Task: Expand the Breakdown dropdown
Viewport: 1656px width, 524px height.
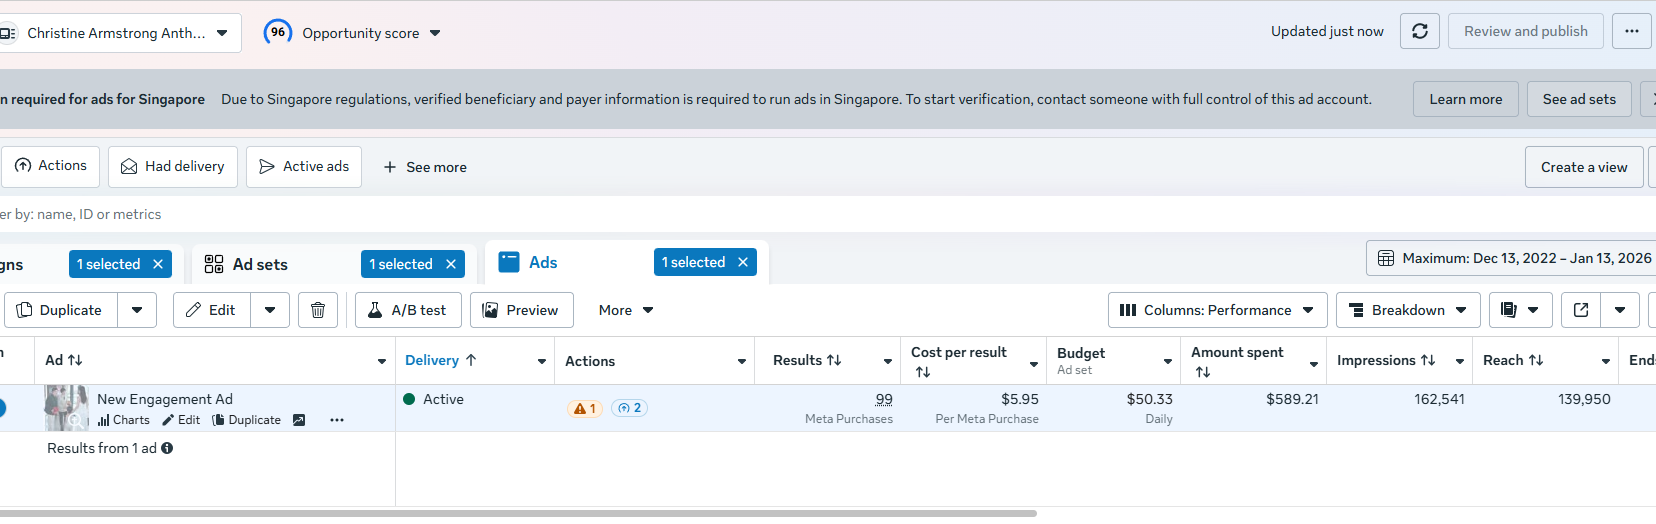Action: [1408, 310]
